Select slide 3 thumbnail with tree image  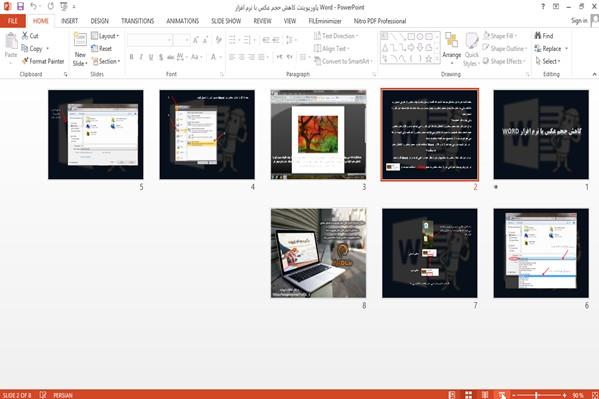pyautogui.click(x=318, y=135)
